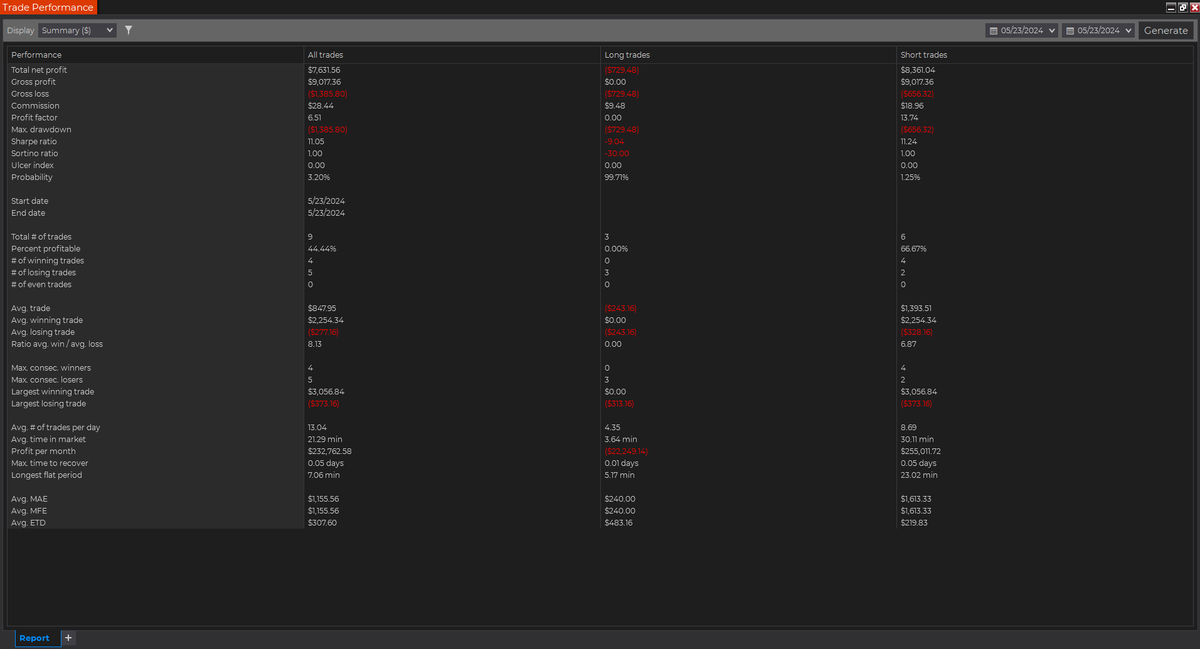The height and width of the screenshot is (649, 1200).
Task: Select the Max. drawdown row label
Action: (40, 130)
